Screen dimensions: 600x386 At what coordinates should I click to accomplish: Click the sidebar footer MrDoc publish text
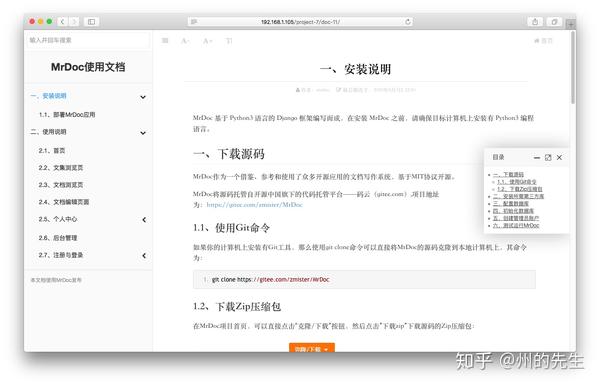pyautogui.click(x=56, y=280)
